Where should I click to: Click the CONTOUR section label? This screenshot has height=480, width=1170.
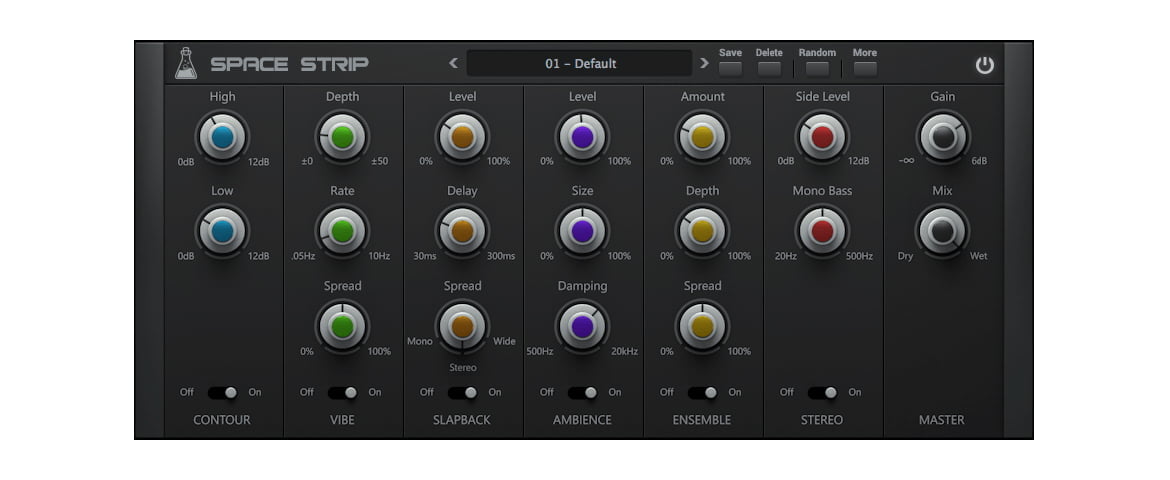[x=222, y=420]
